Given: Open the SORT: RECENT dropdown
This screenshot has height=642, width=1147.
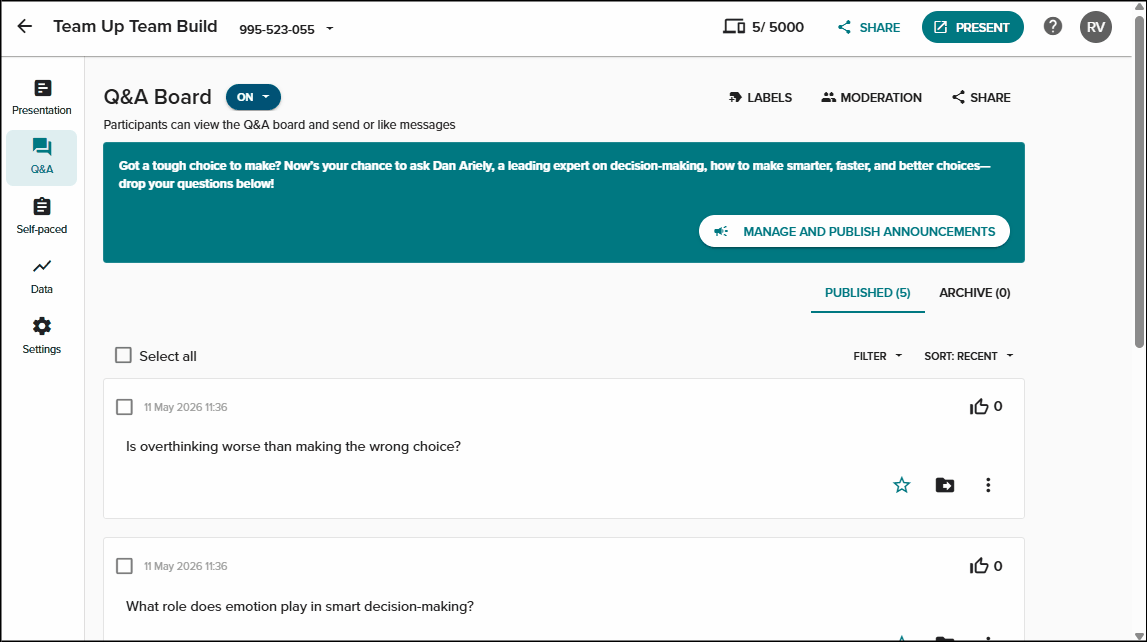Looking at the screenshot, I should pyautogui.click(x=969, y=356).
